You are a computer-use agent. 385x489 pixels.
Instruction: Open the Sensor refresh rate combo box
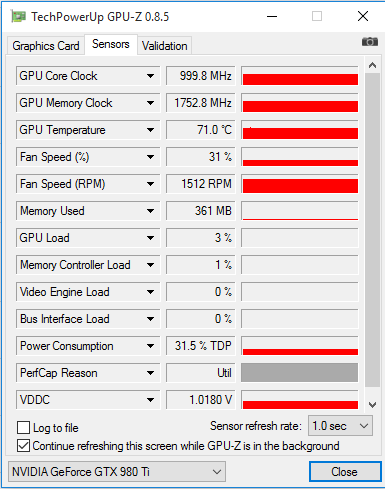tap(340, 426)
